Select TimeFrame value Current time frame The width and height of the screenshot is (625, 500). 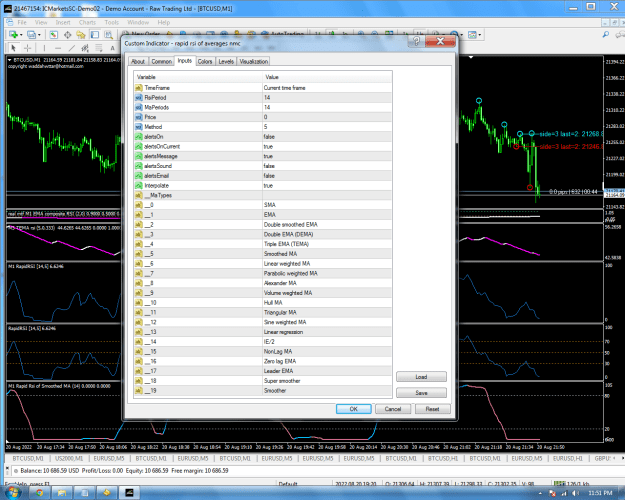(327, 88)
